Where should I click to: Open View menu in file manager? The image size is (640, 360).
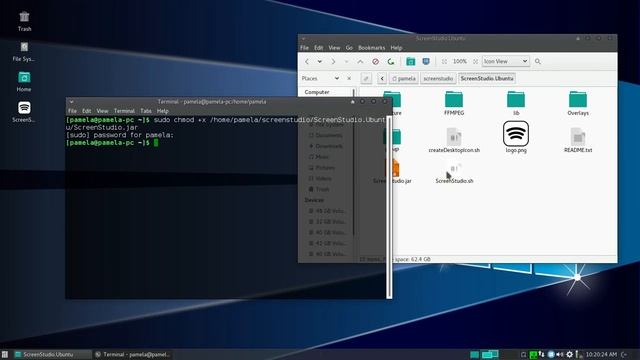point(334,48)
